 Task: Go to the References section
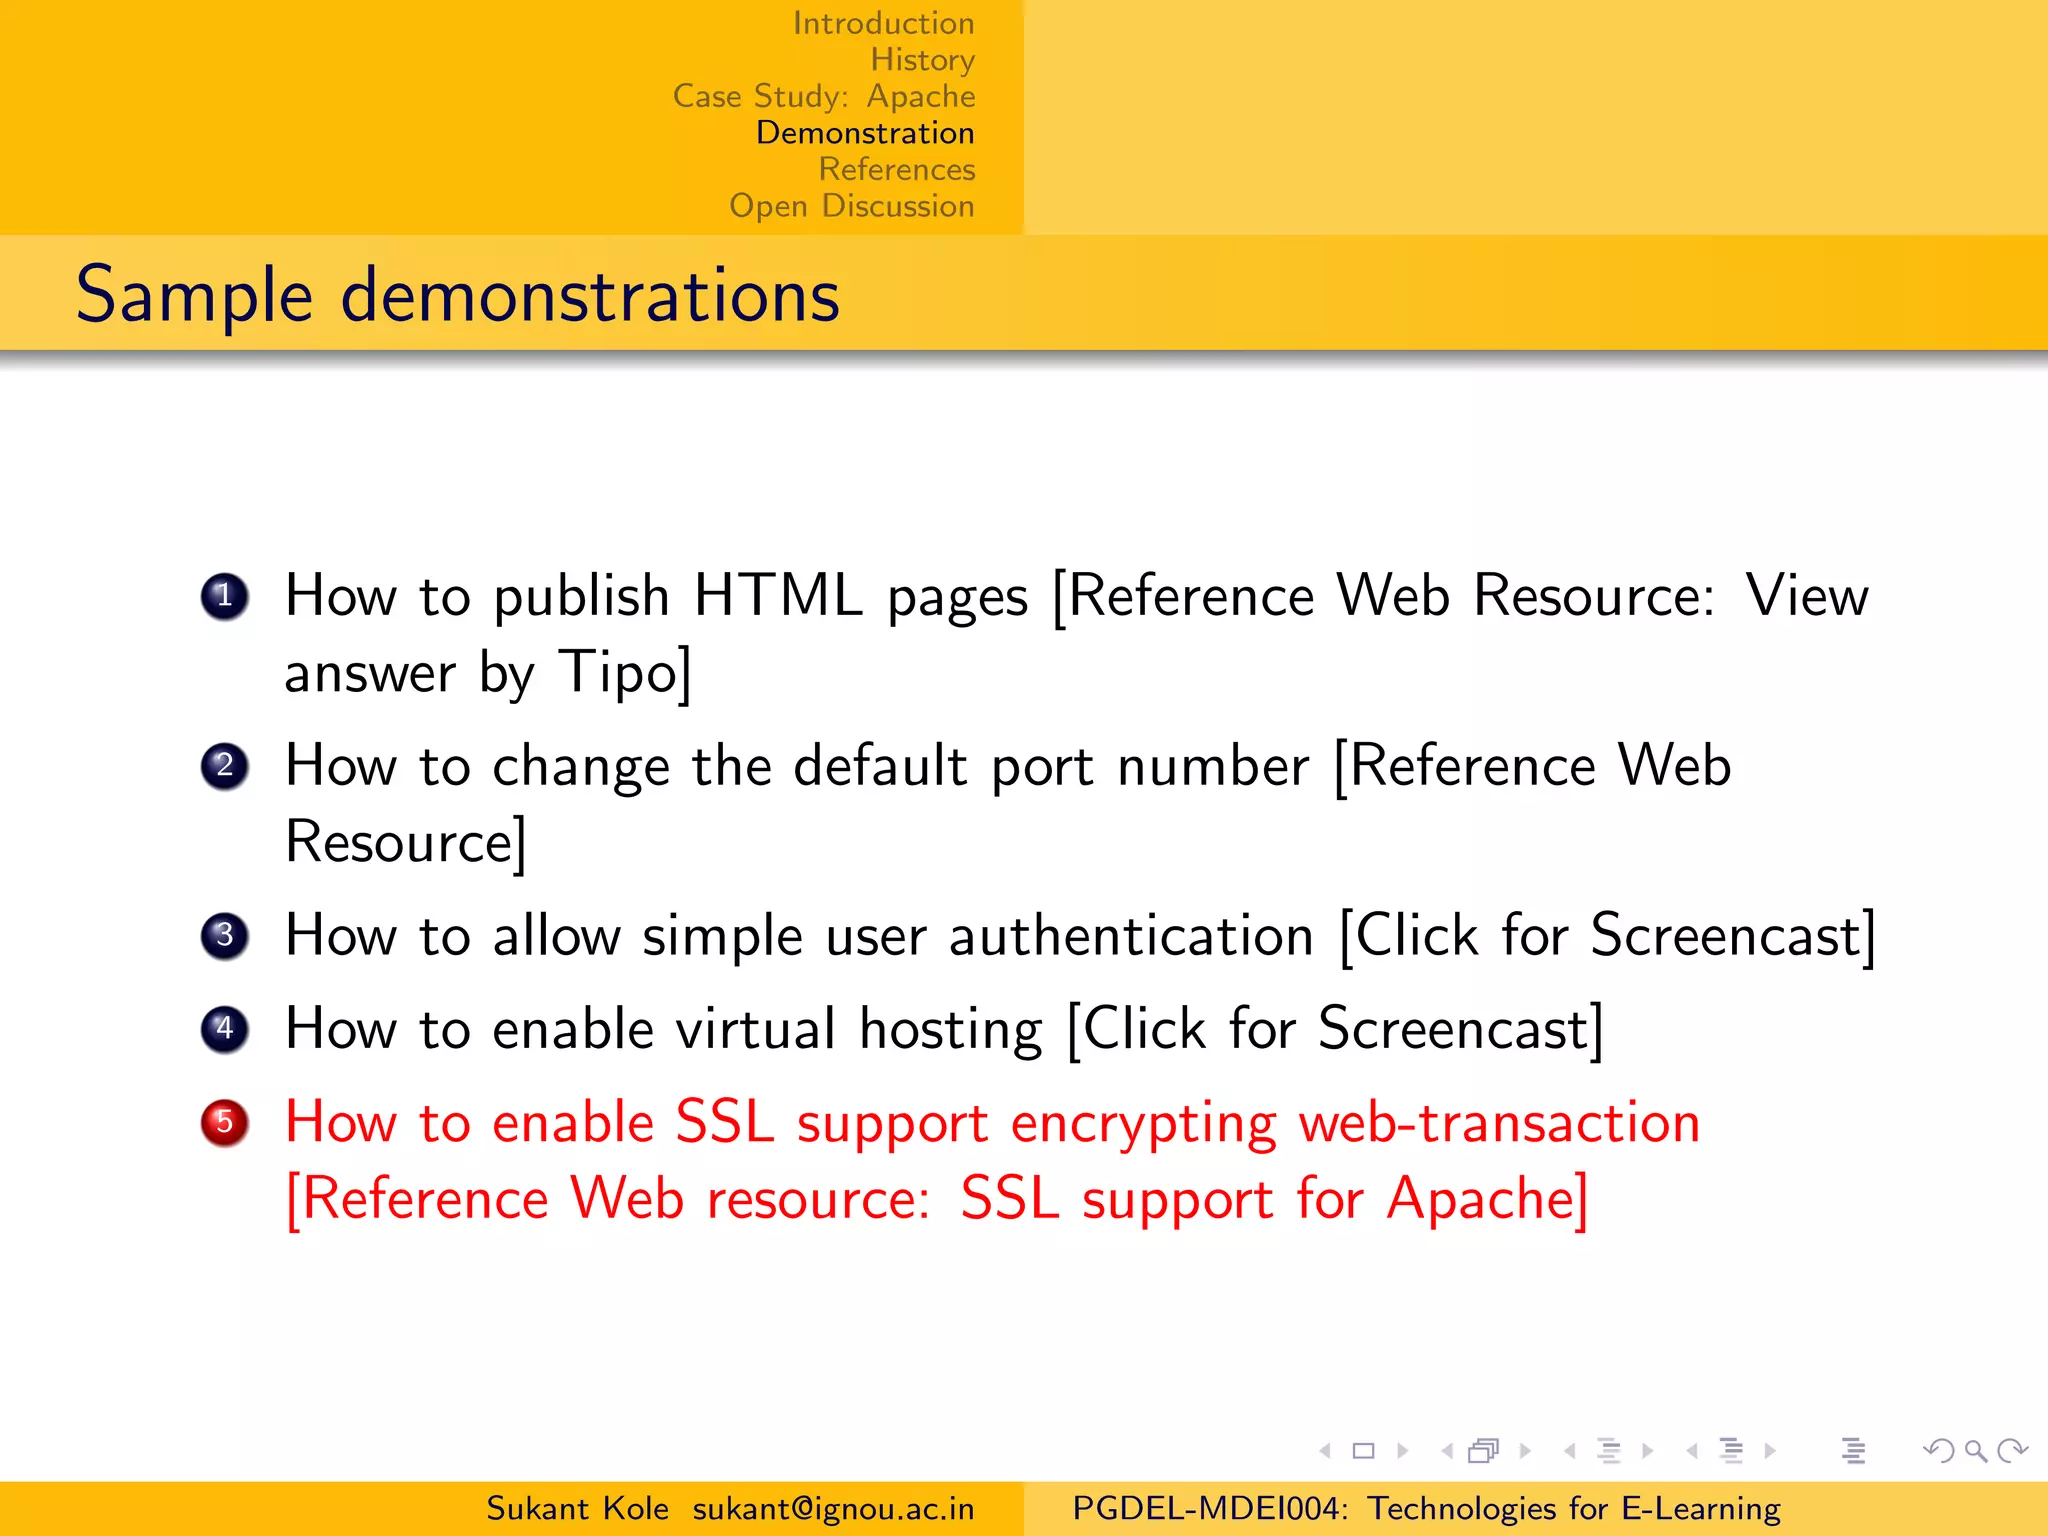[896, 169]
